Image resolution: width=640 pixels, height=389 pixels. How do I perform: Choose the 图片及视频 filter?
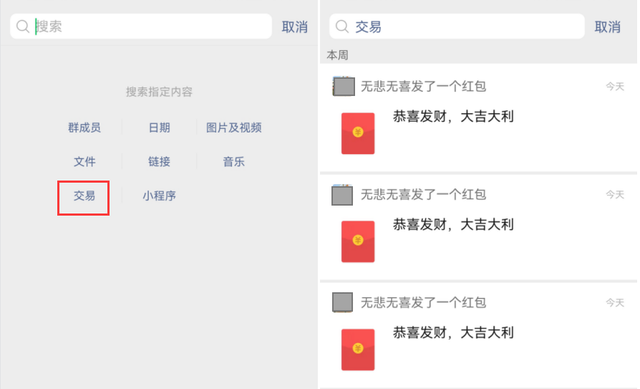(234, 128)
